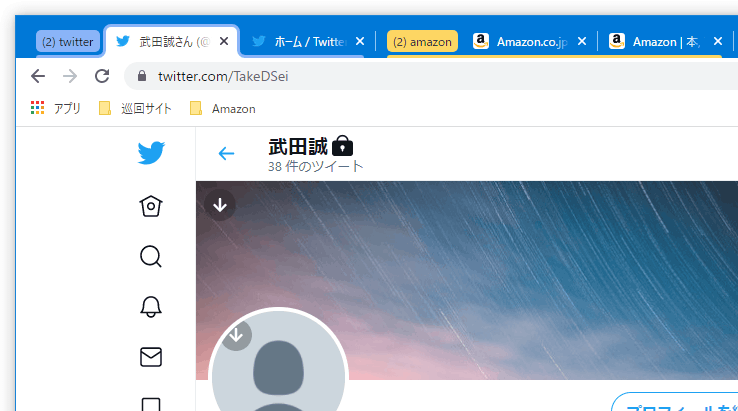Image resolution: width=738 pixels, height=411 pixels.
Task: Click the 38 件のツイート count text
Action: (x=316, y=166)
